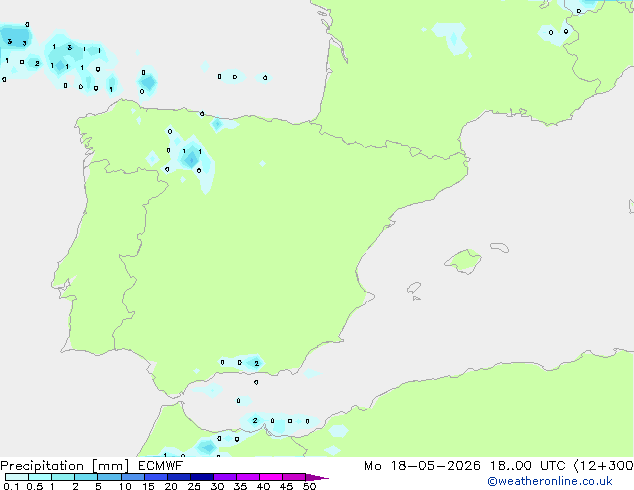This screenshot has width=634, height=490.
Task: Pick the magenta 40 mm legend swatch
Action: pyautogui.click(x=271, y=477)
